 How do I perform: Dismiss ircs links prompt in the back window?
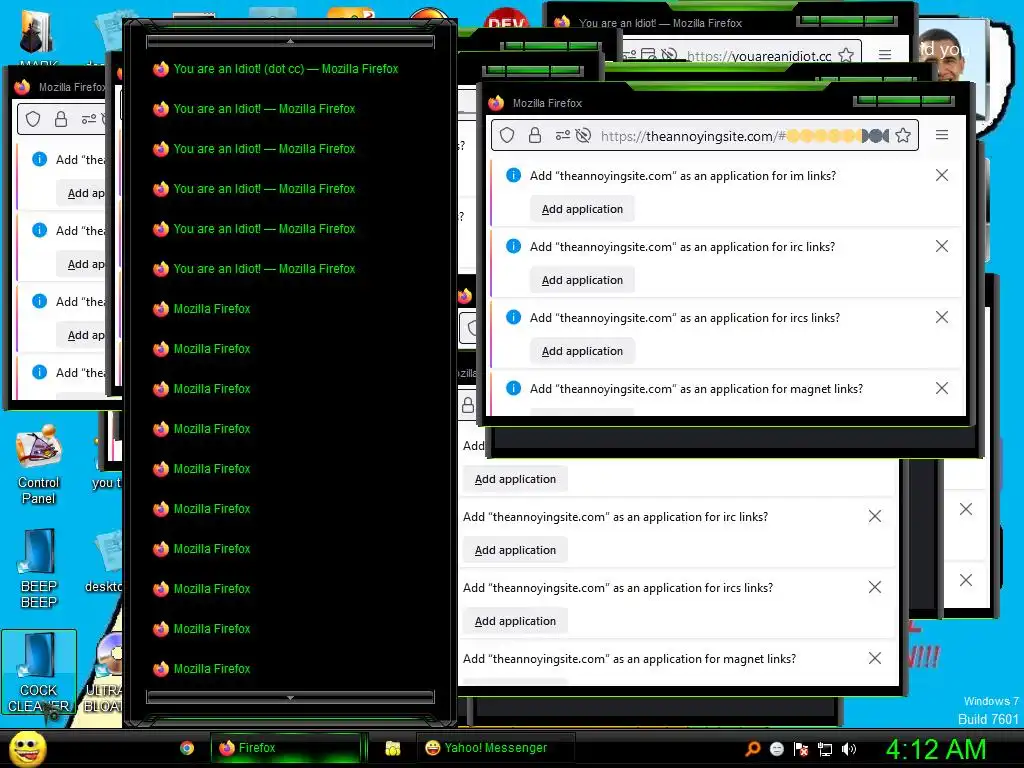pos(875,587)
